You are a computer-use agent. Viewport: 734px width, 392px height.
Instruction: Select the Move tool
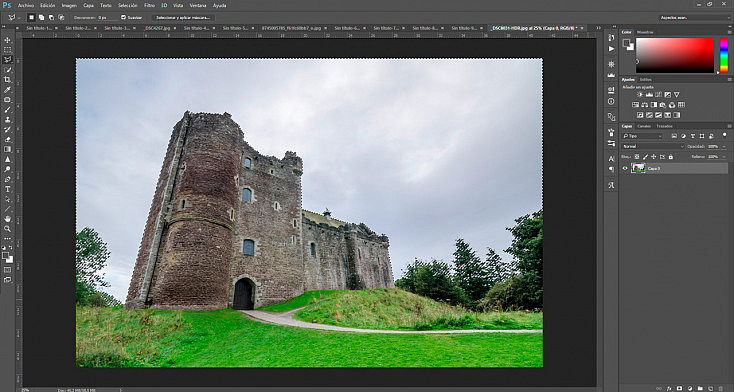coord(7,40)
